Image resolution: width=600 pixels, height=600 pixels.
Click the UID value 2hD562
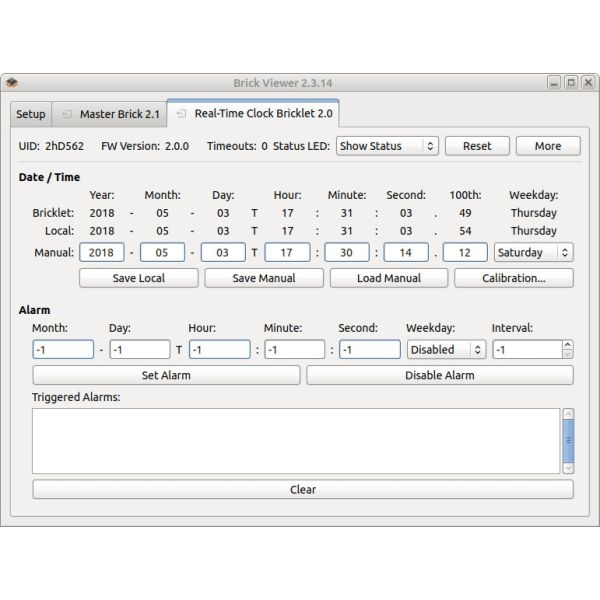tap(64, 146)
